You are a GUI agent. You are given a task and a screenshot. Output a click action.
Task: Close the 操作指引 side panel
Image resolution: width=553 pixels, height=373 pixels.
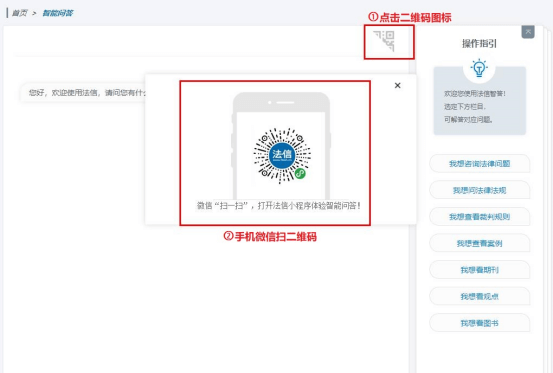[528, 32]
